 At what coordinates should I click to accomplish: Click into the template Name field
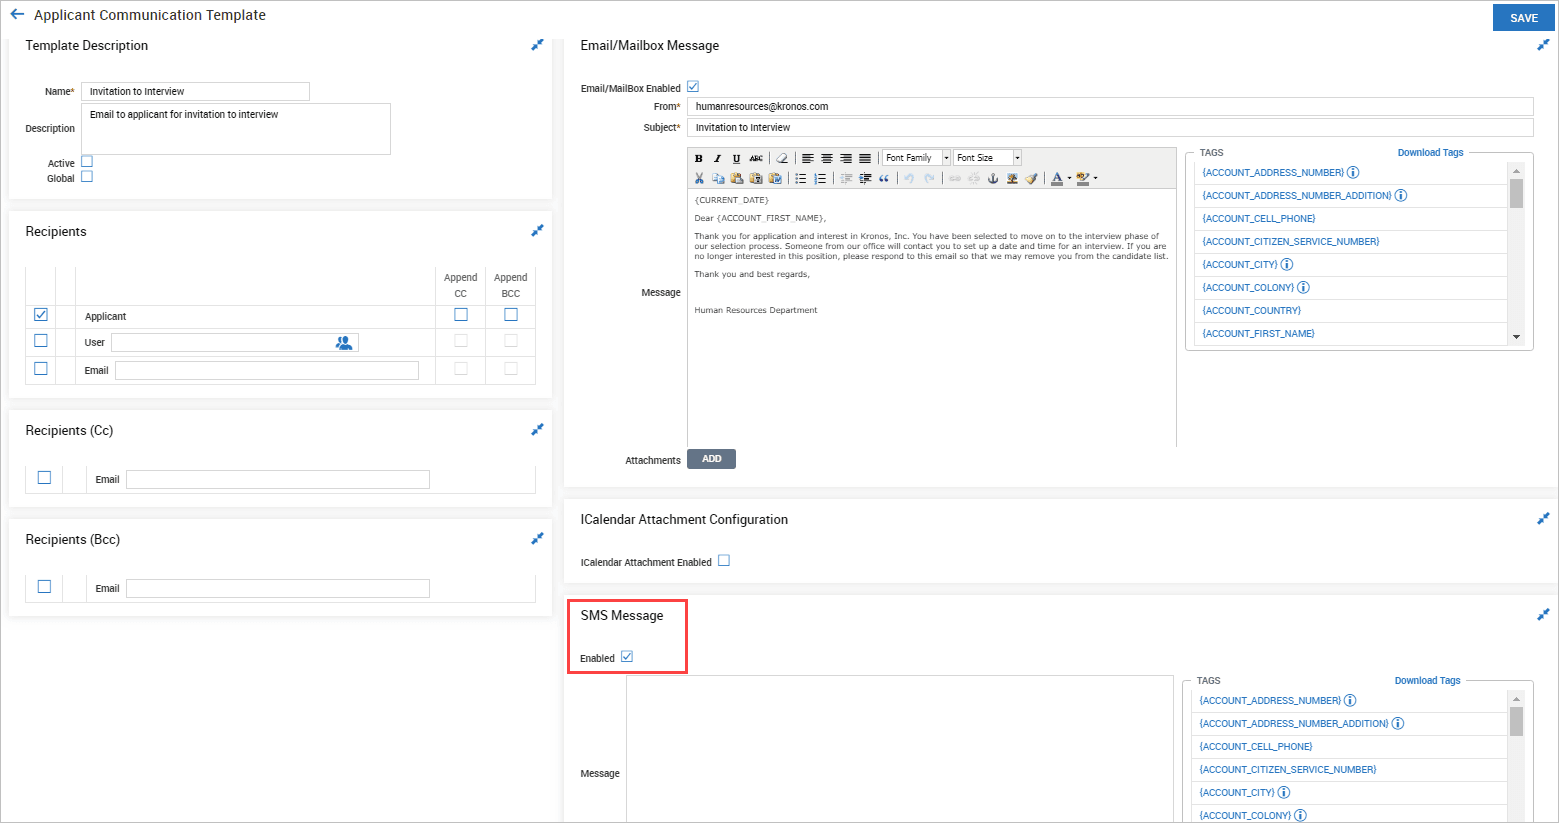click(195, 91)
